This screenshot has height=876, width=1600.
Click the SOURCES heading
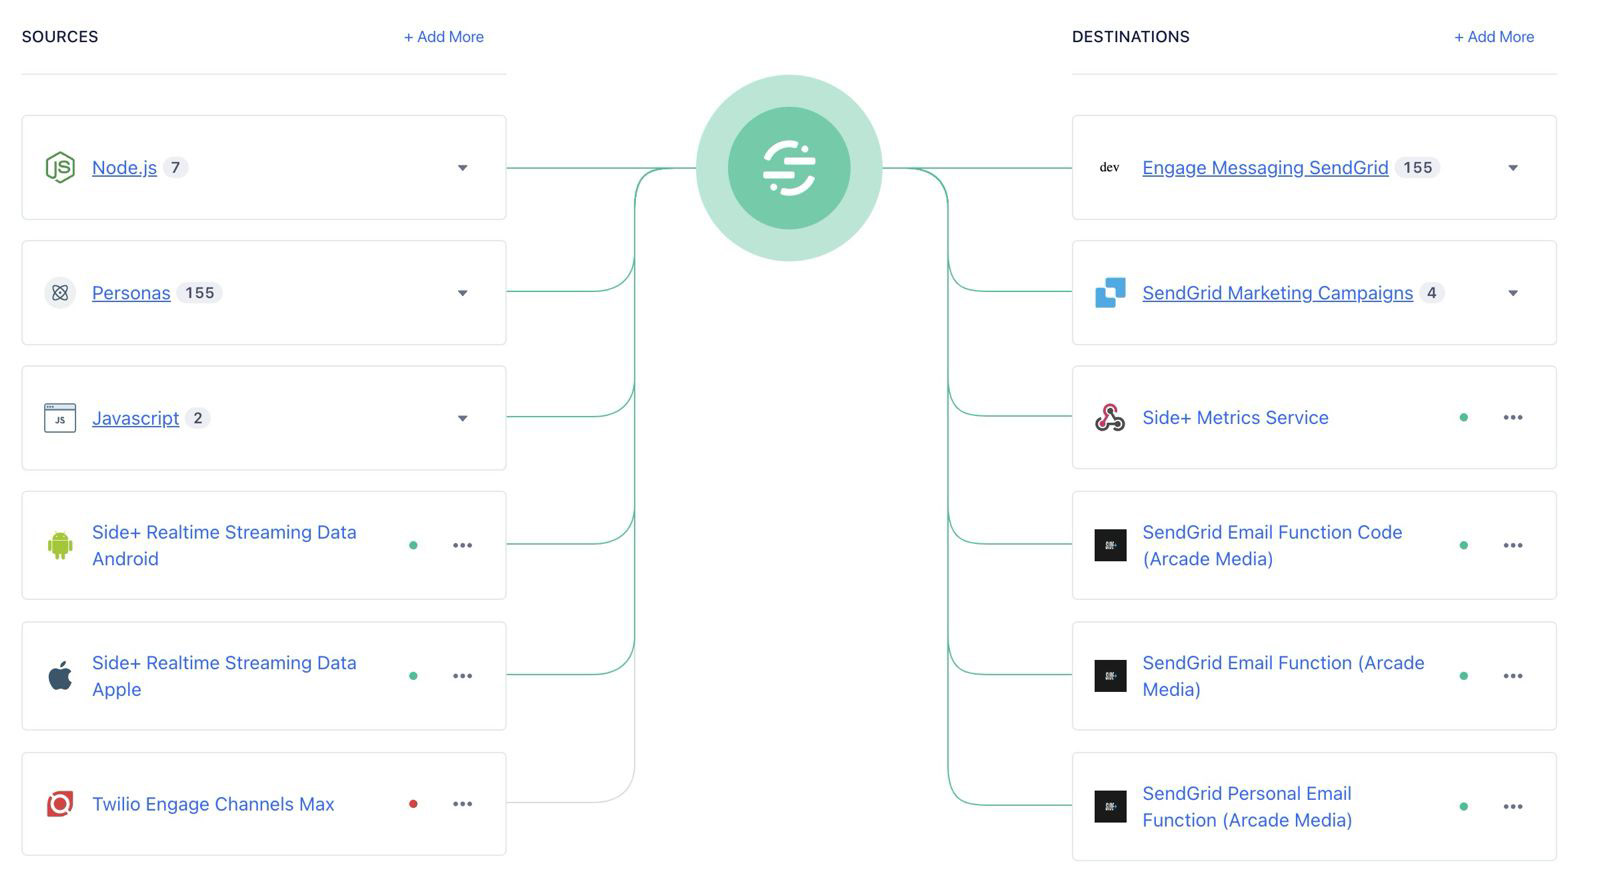[x=60, y=37]
